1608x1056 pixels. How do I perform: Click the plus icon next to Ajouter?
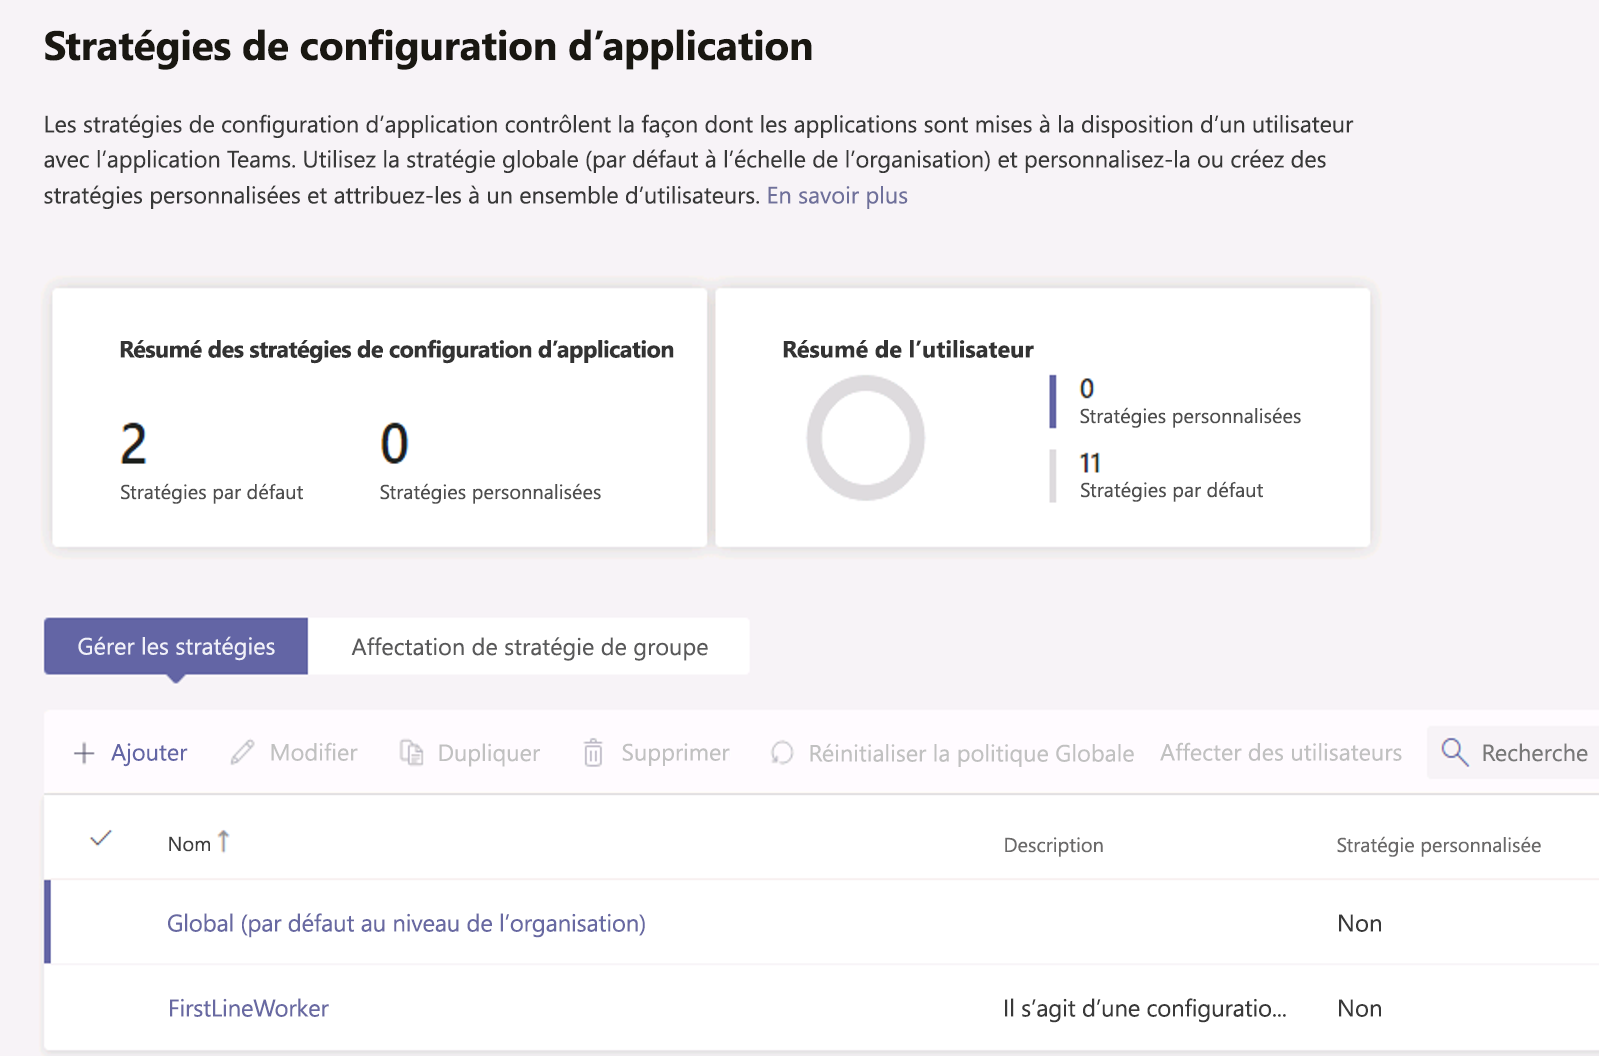click(x=85, y=753)
